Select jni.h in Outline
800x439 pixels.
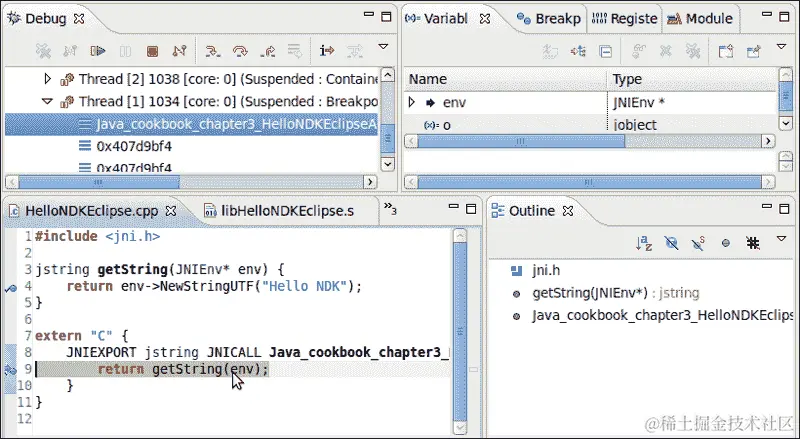[546, 271]
